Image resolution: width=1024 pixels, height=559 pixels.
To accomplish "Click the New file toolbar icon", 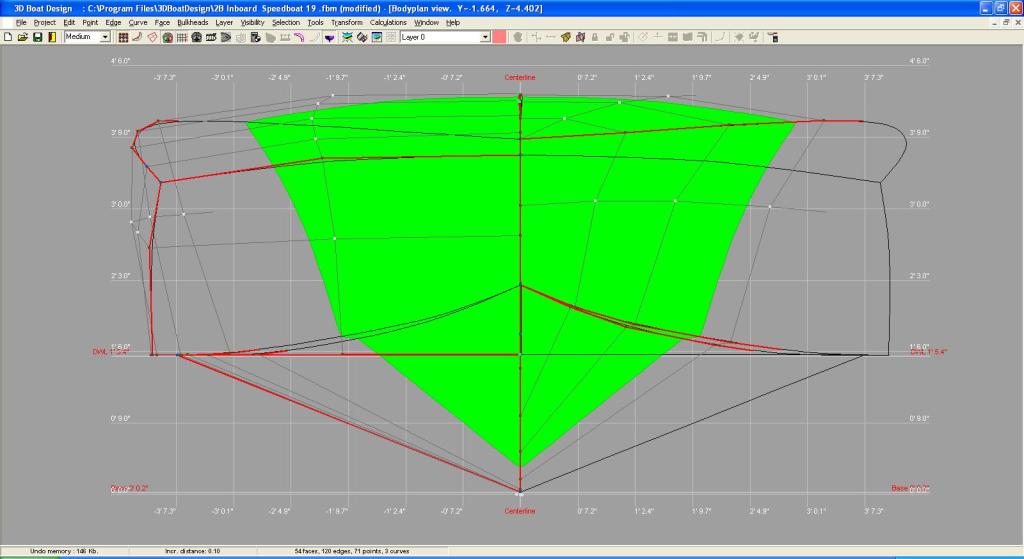I will 8,37.
